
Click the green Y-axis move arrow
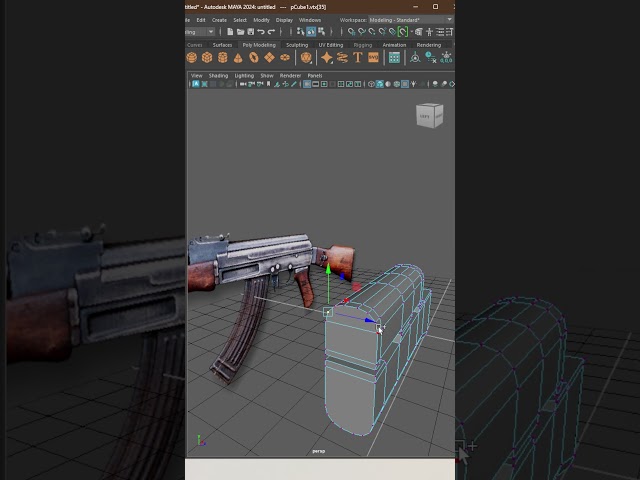click(328, 270)
